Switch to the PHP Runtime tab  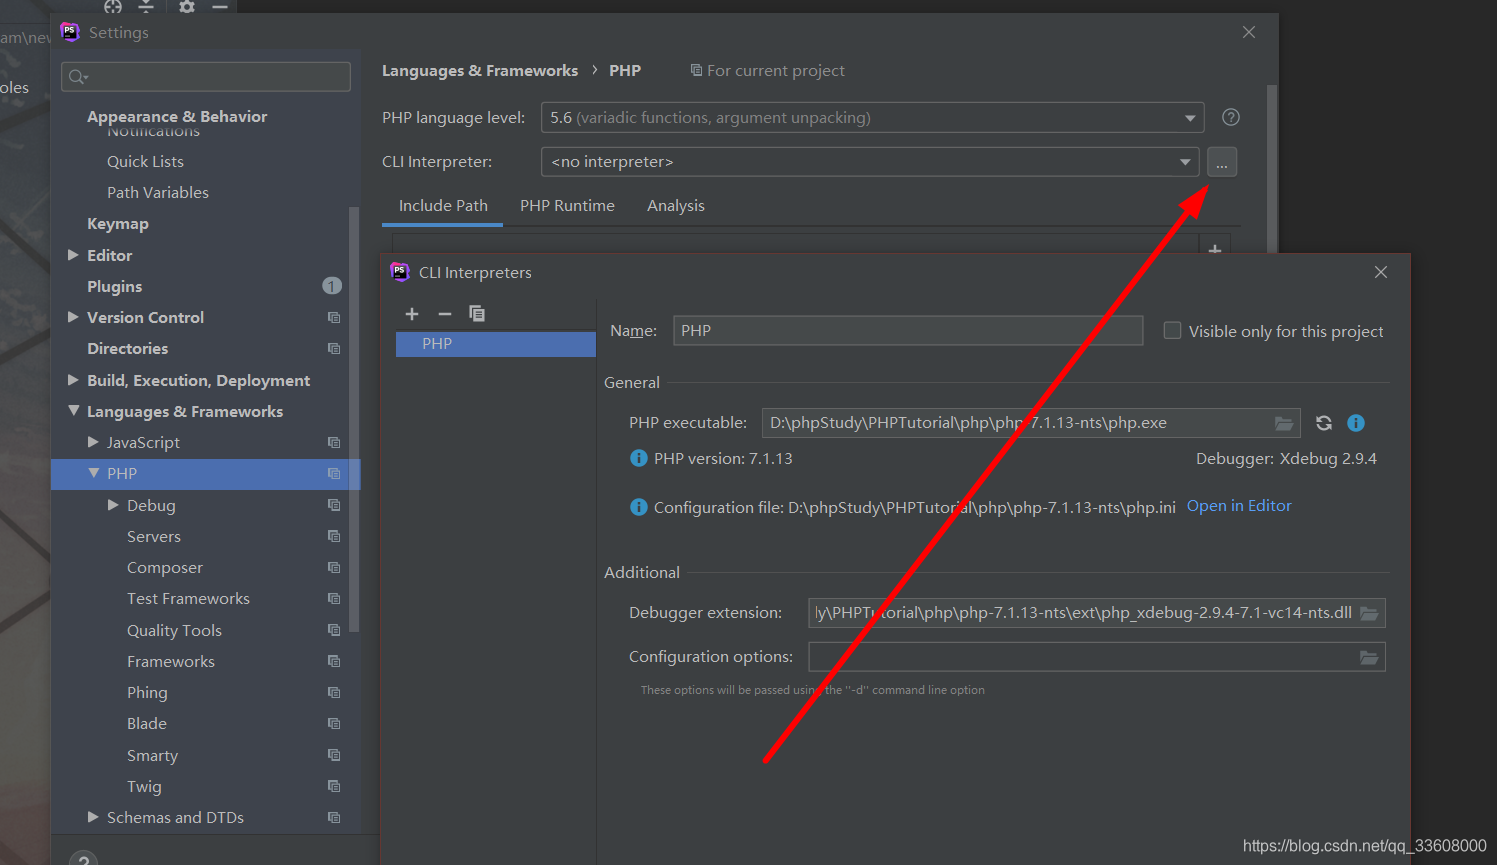(x=567, y=206)
